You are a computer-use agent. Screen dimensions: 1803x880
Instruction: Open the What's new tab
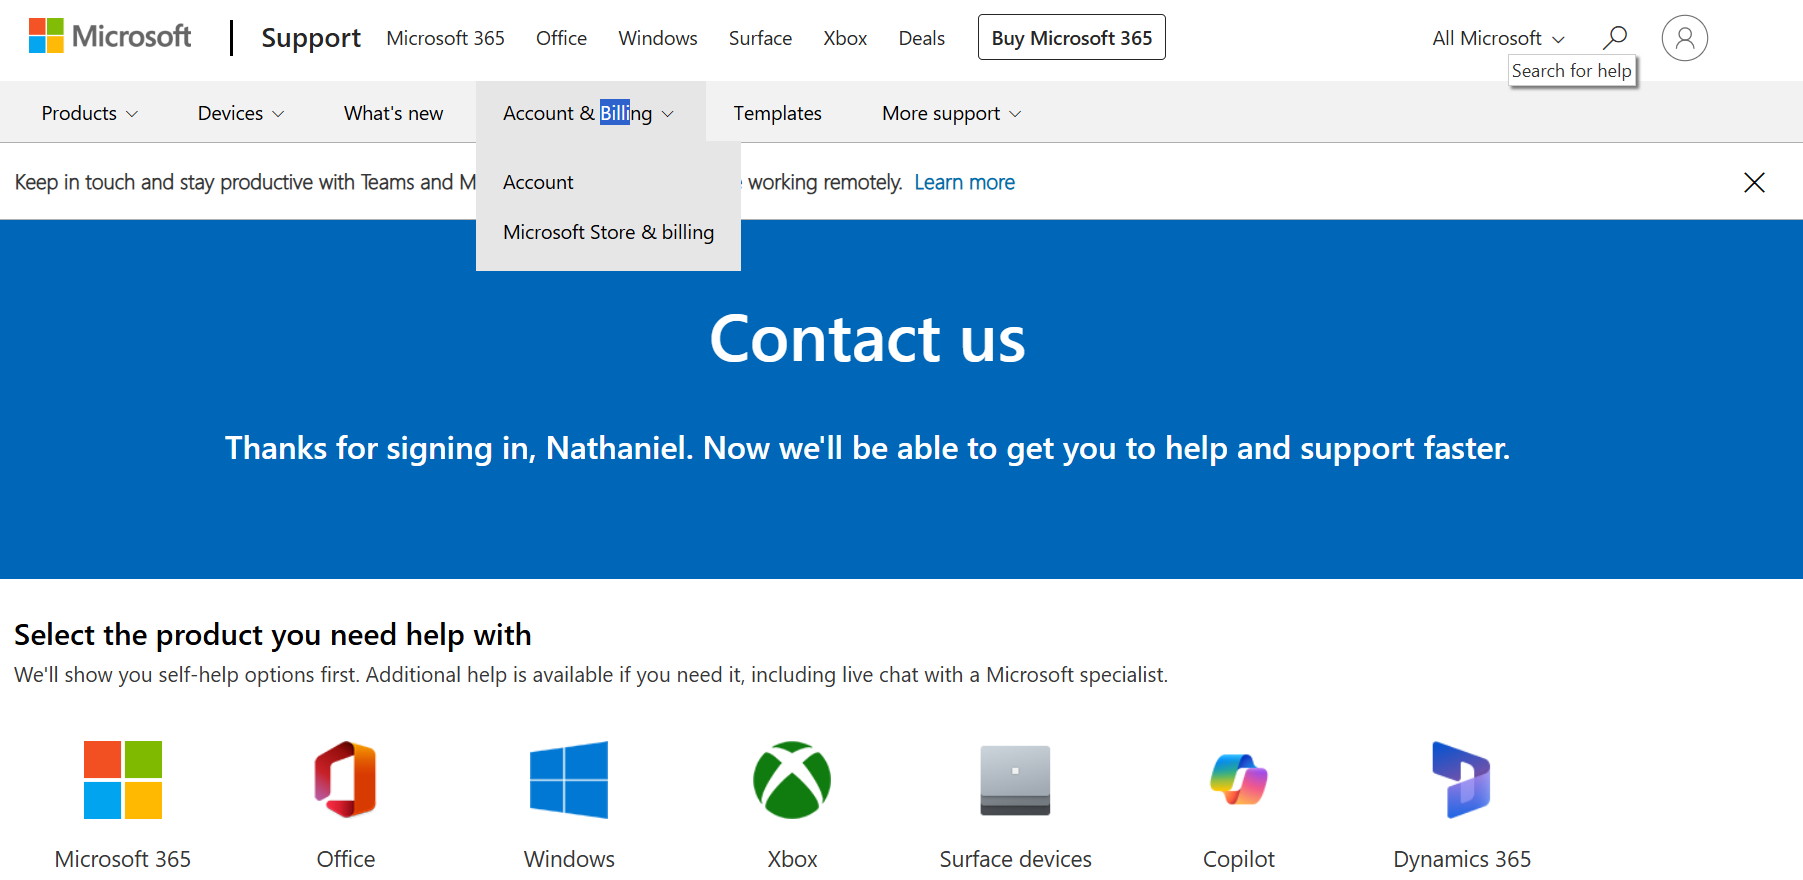pyautogui.click(x=394, y=113)
